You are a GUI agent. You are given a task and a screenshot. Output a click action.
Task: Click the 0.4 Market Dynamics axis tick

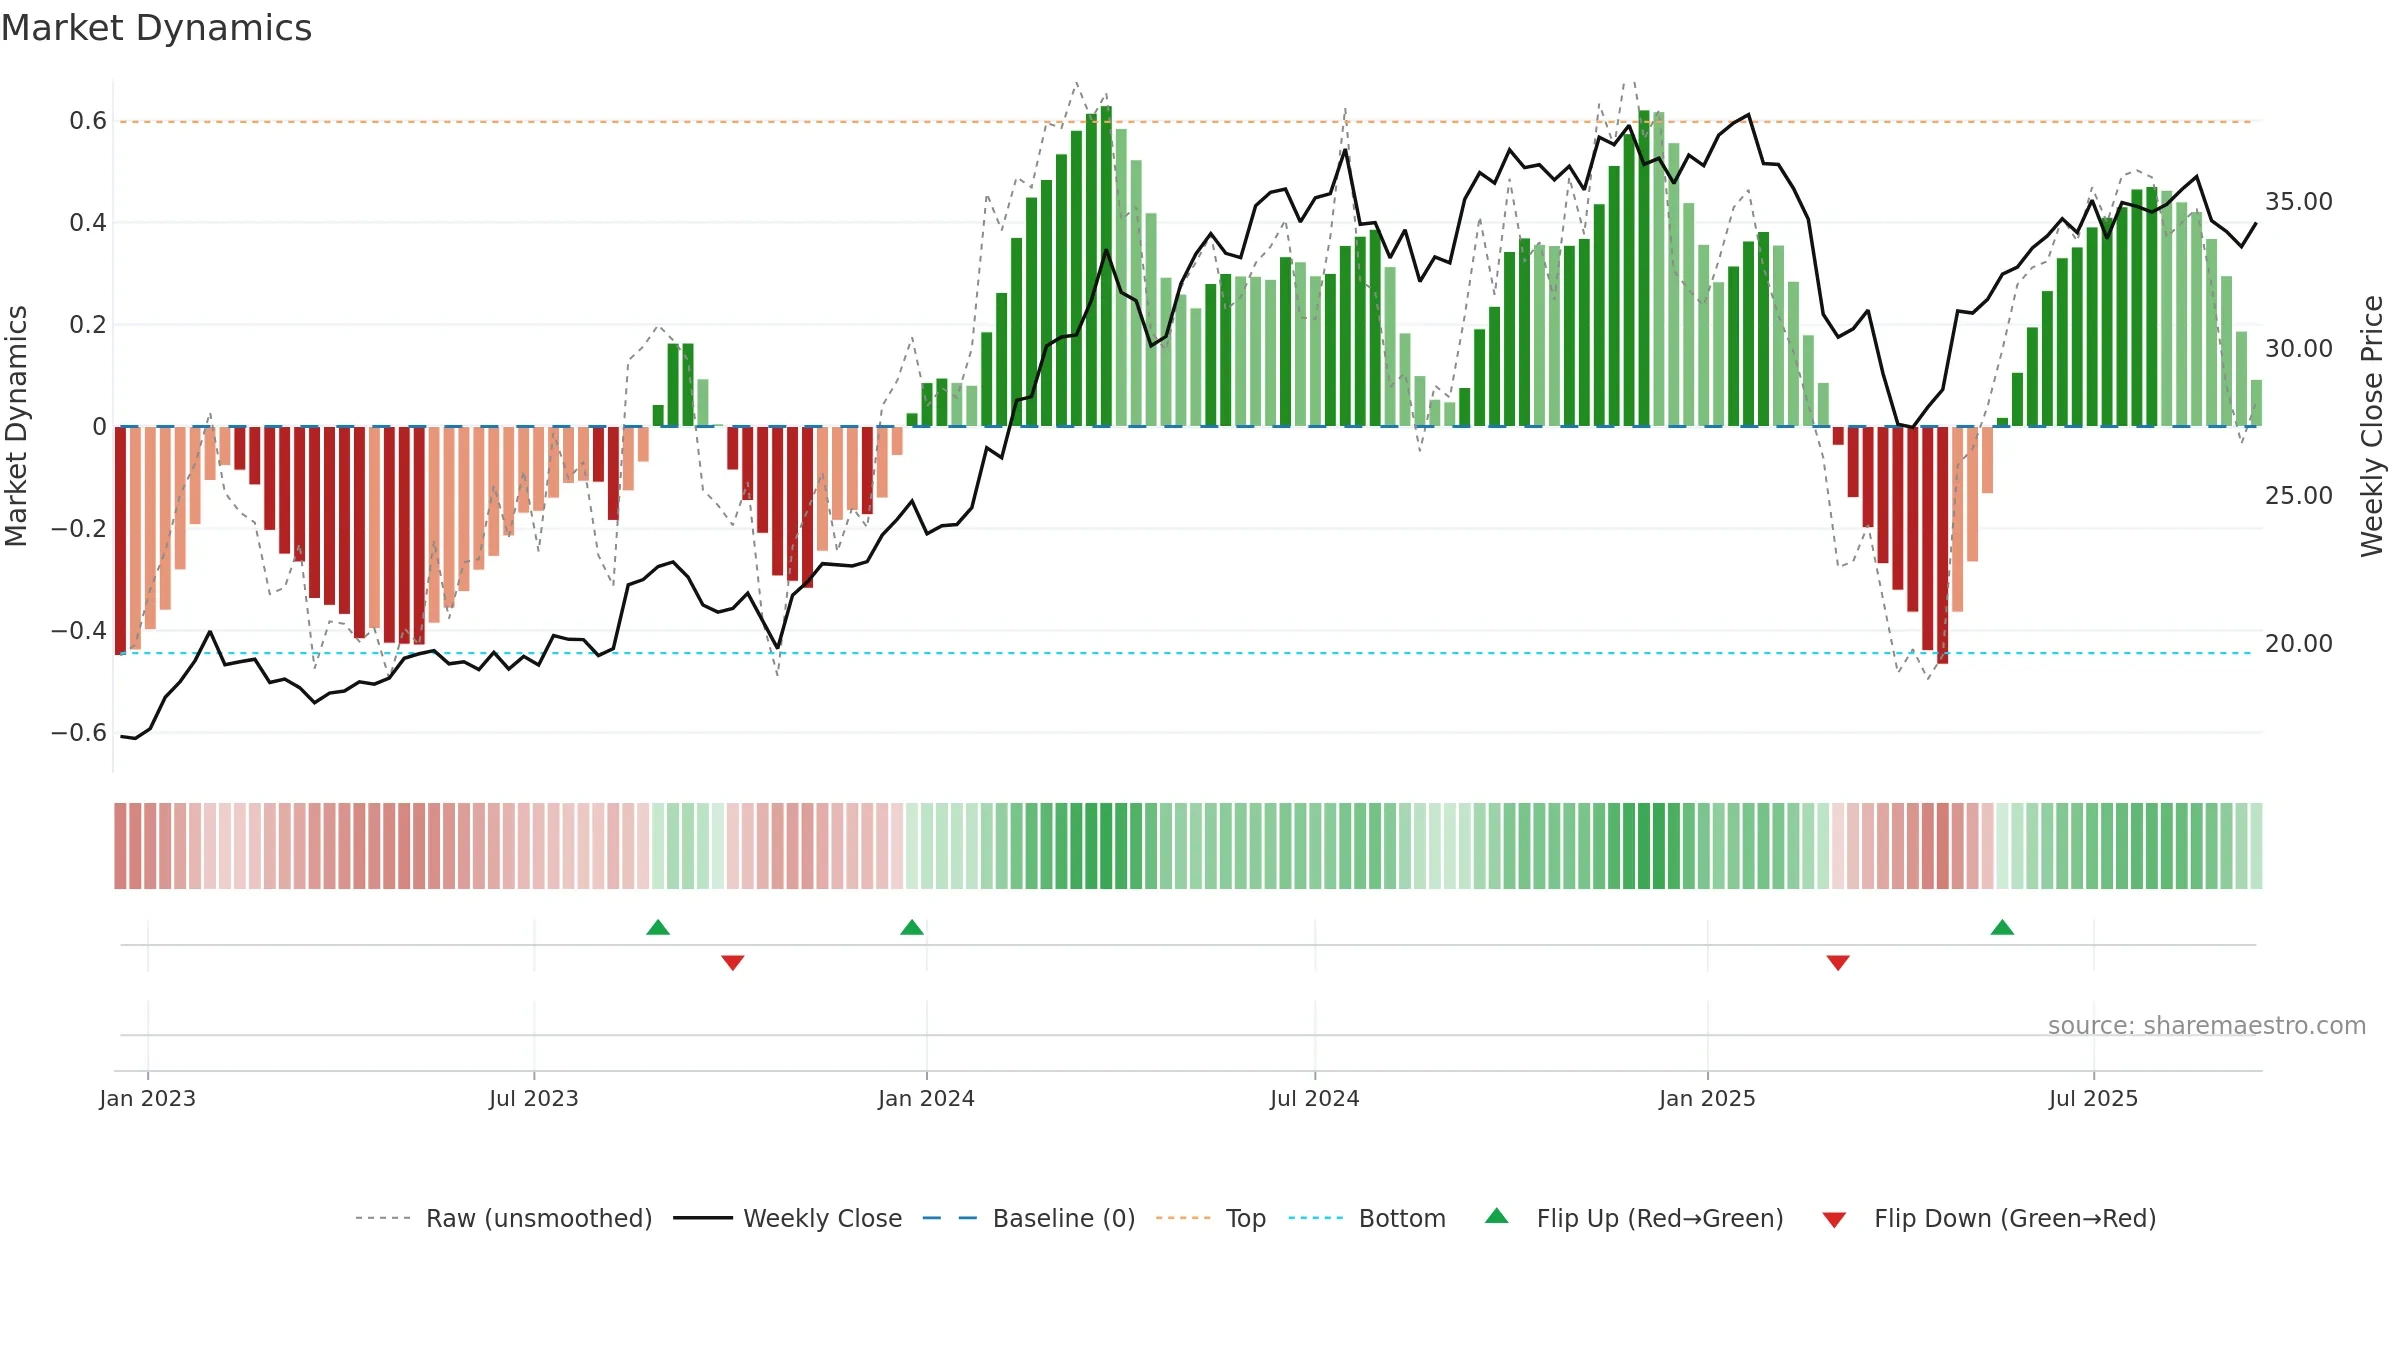pyautogui.click(x=88, y=223)
